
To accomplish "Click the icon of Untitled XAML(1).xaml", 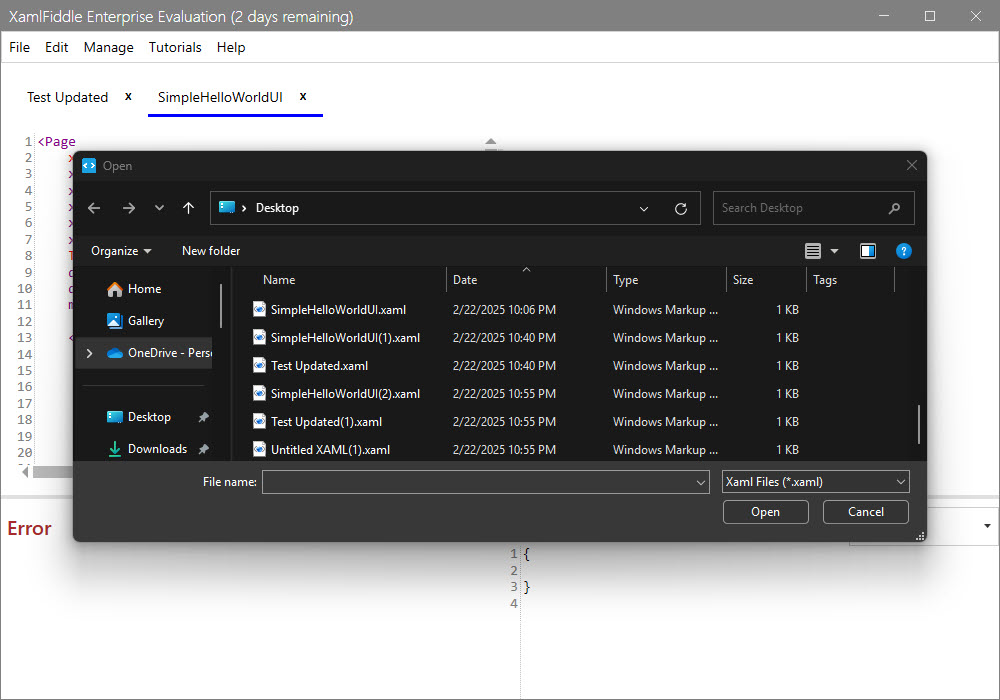I will [x=259, y=449].
